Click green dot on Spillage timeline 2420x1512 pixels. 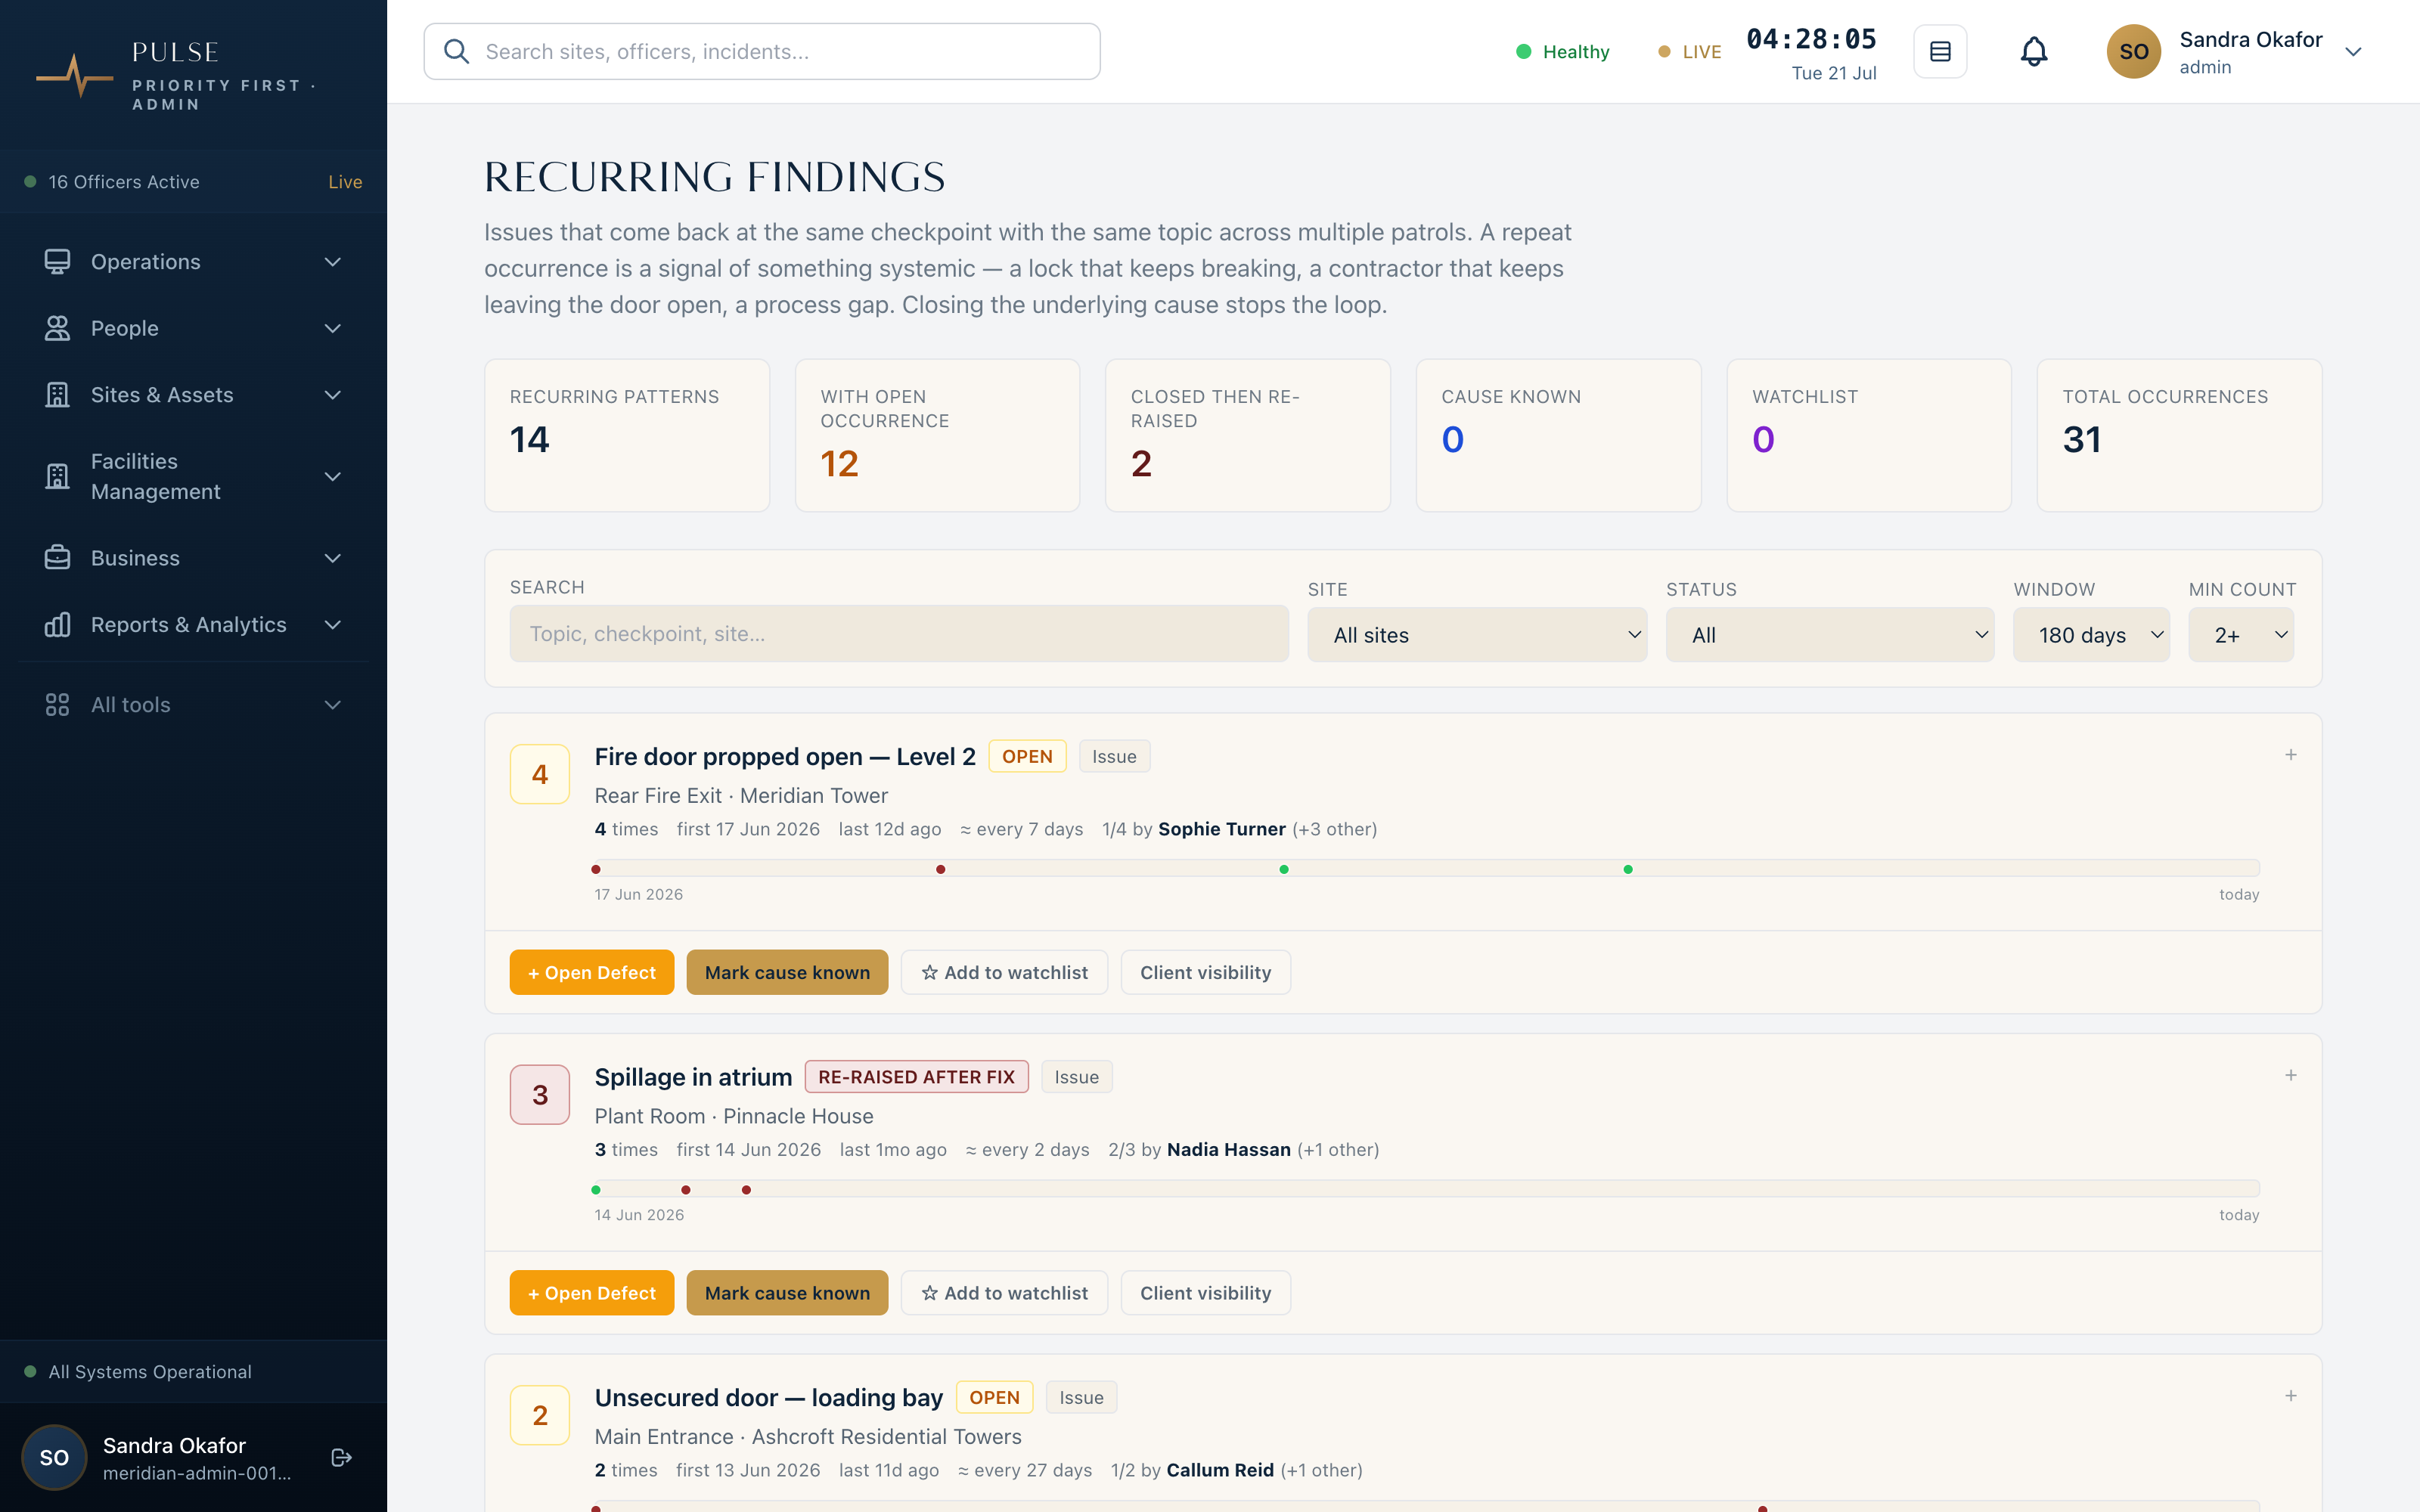[596, 1190]
